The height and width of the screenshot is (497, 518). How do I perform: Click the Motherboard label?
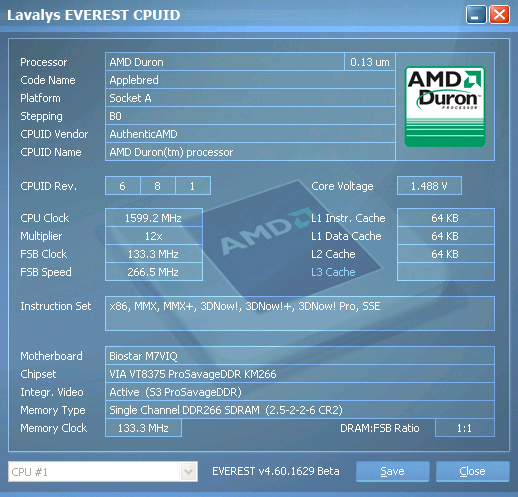(51, 356)
